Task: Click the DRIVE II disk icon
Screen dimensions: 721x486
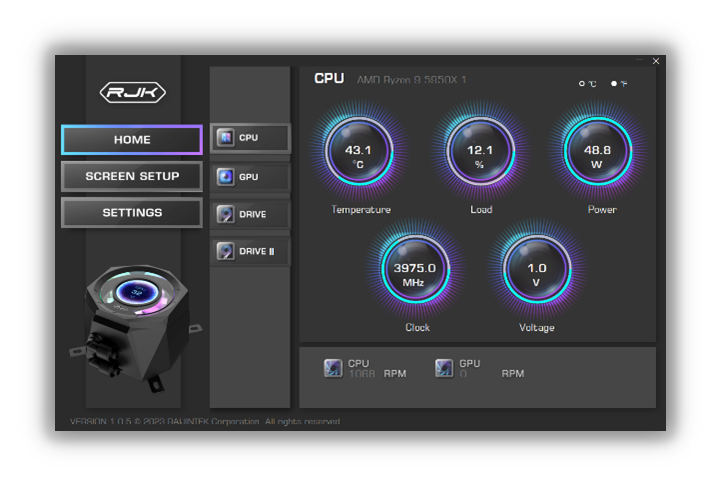Action: tap(226, 251)
